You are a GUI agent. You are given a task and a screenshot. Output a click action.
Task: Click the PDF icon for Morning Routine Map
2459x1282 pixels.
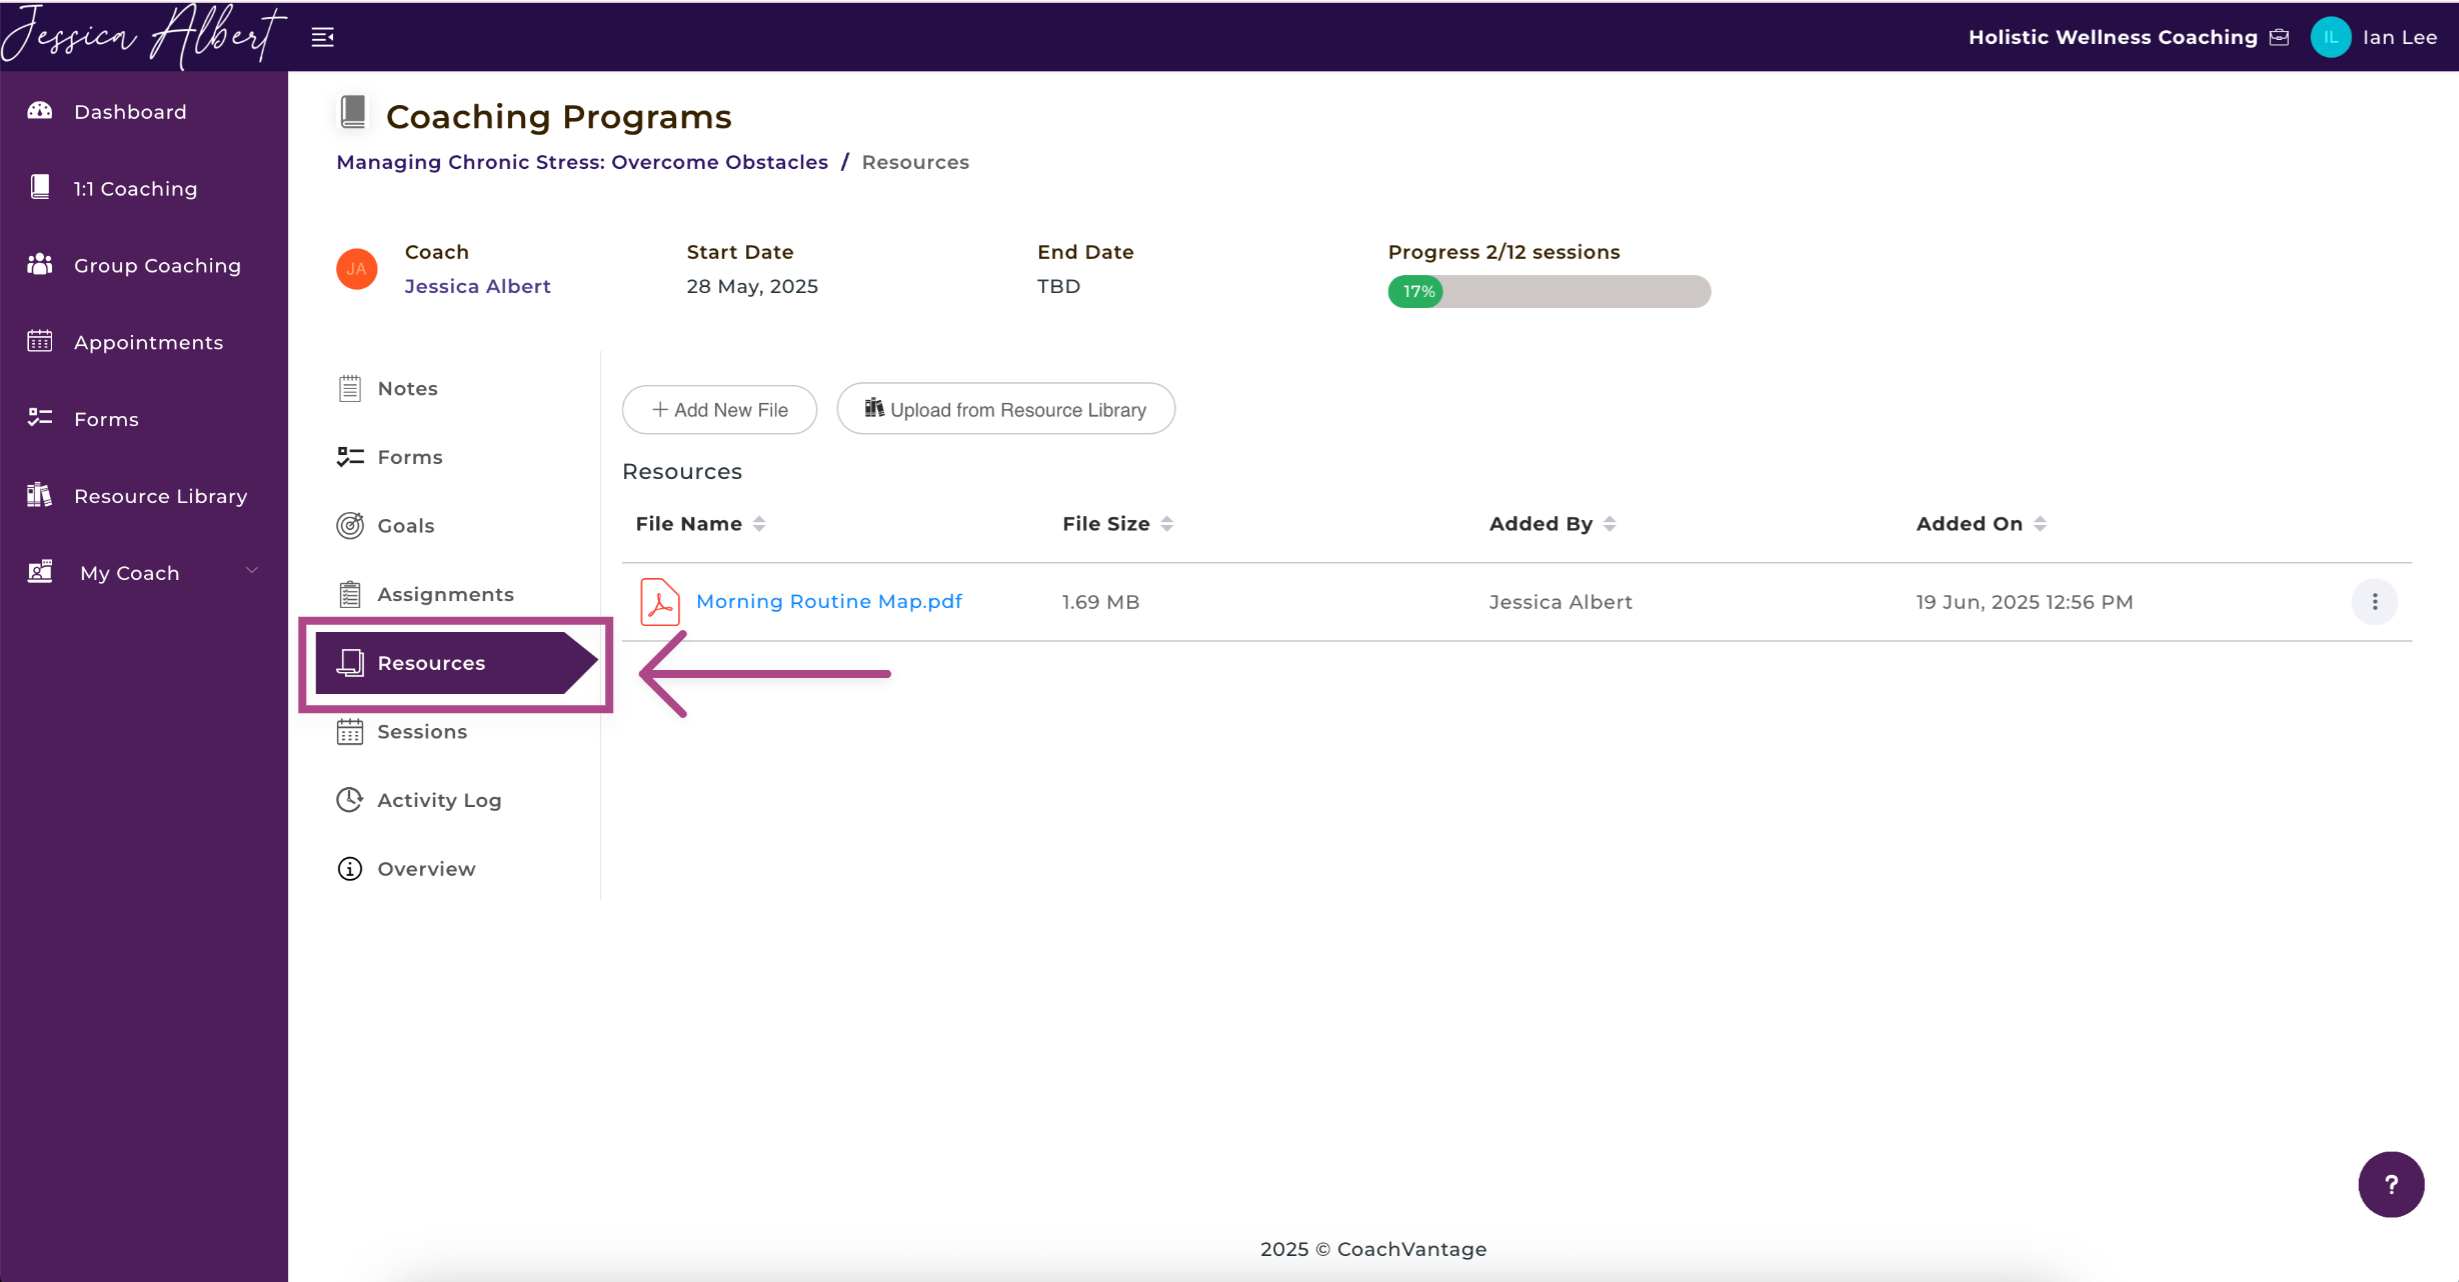click(659, 602)
